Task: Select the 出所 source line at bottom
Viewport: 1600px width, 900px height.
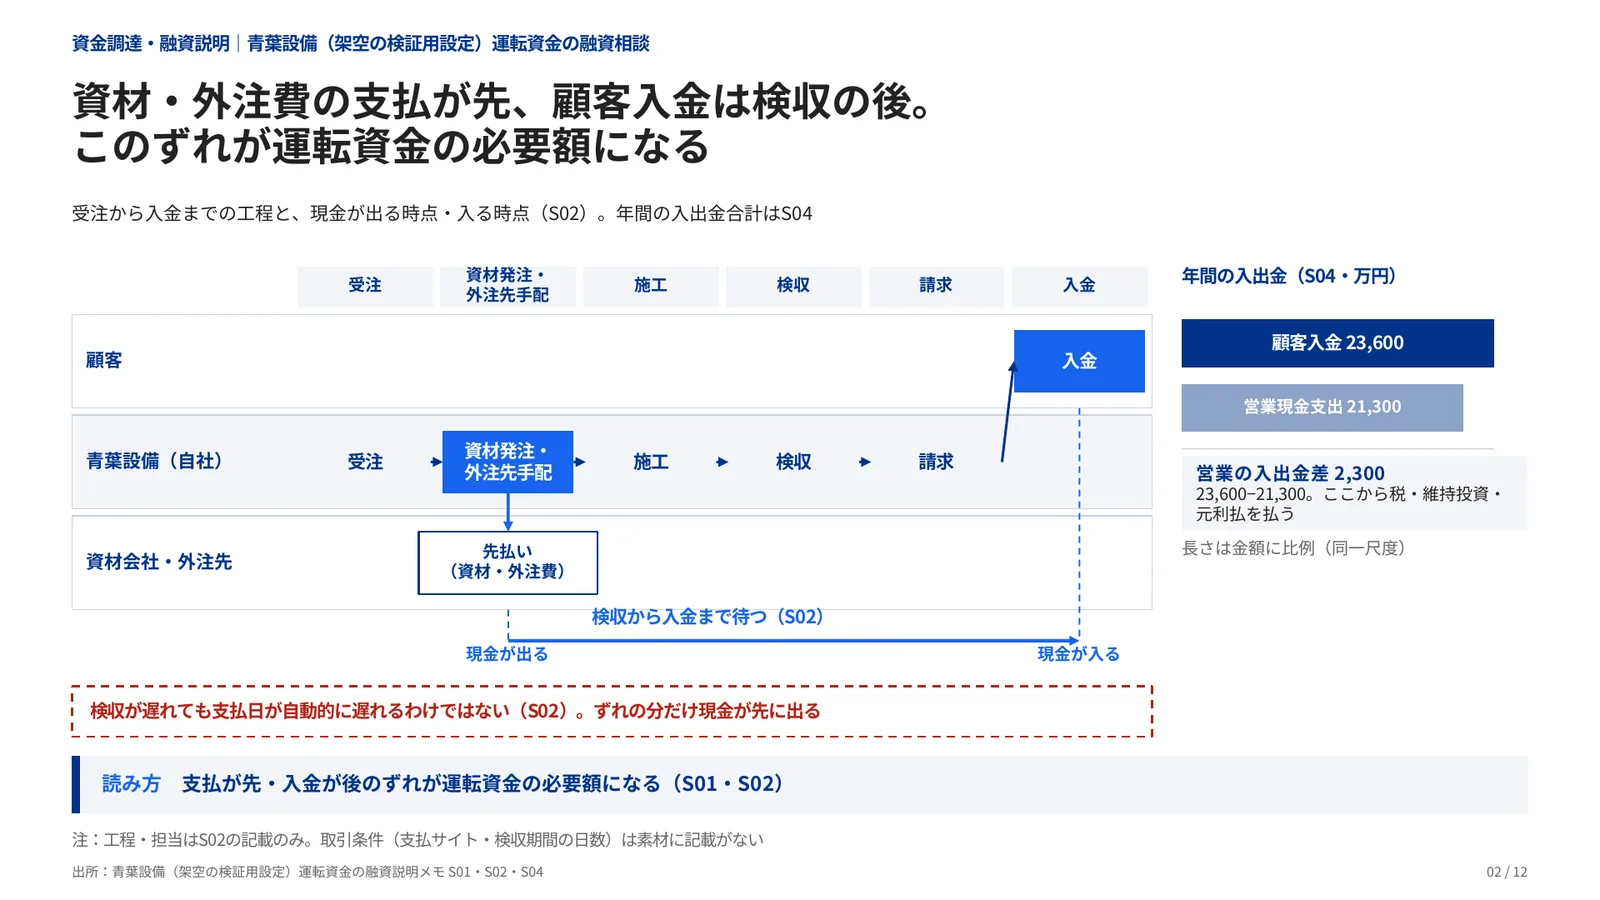Action: 308,872
